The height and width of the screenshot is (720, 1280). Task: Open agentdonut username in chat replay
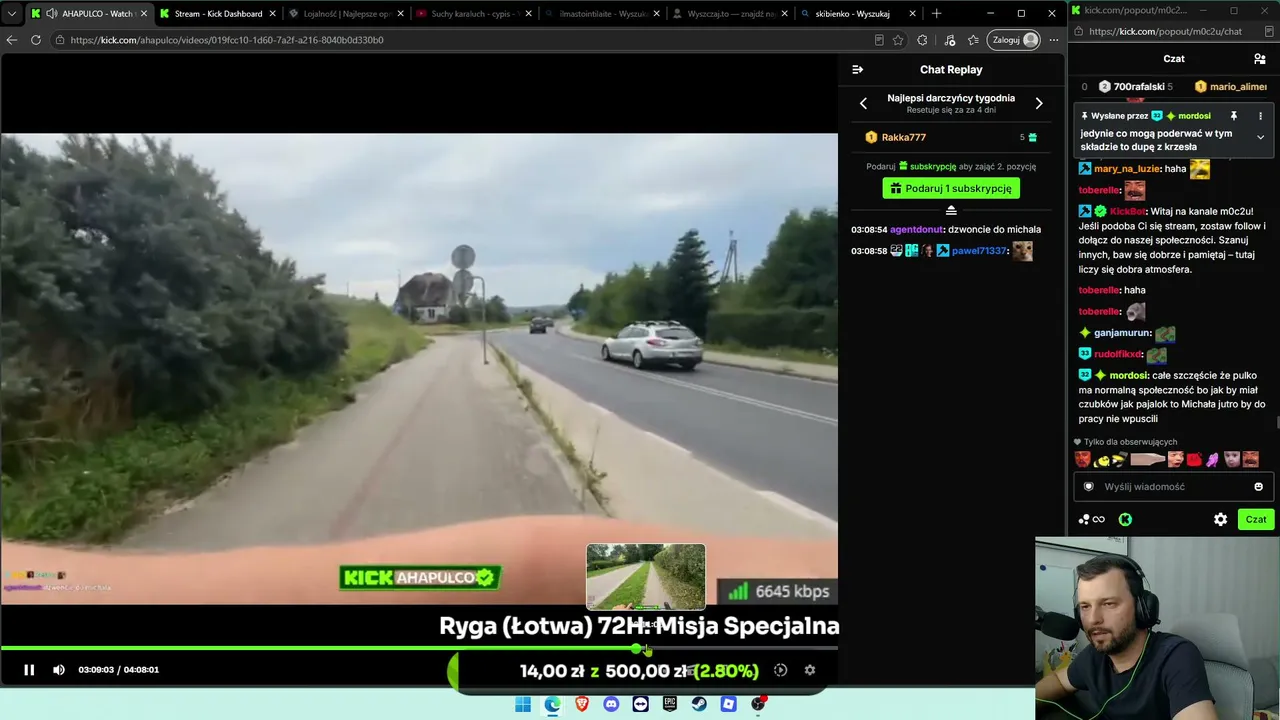916,229
